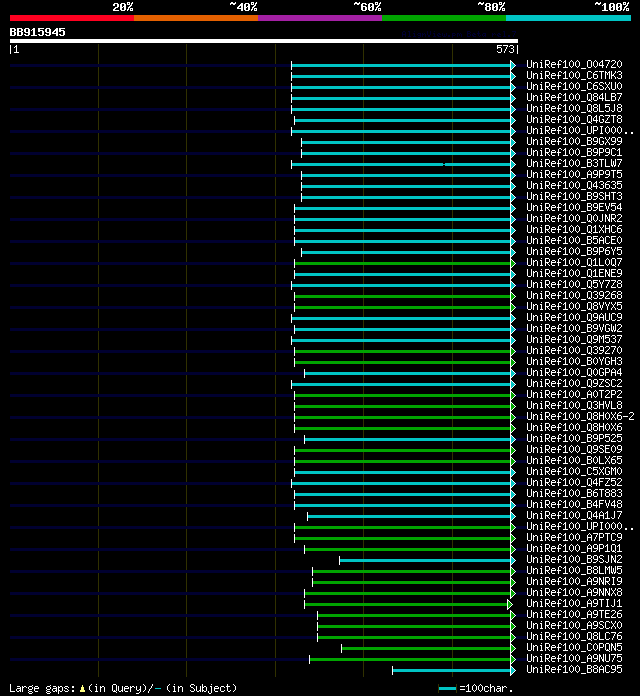Image resolution: width=640 pixels, height=696 pixels.
Task: Select label UniRef100_B3TLW7
Action: [574, 163]
